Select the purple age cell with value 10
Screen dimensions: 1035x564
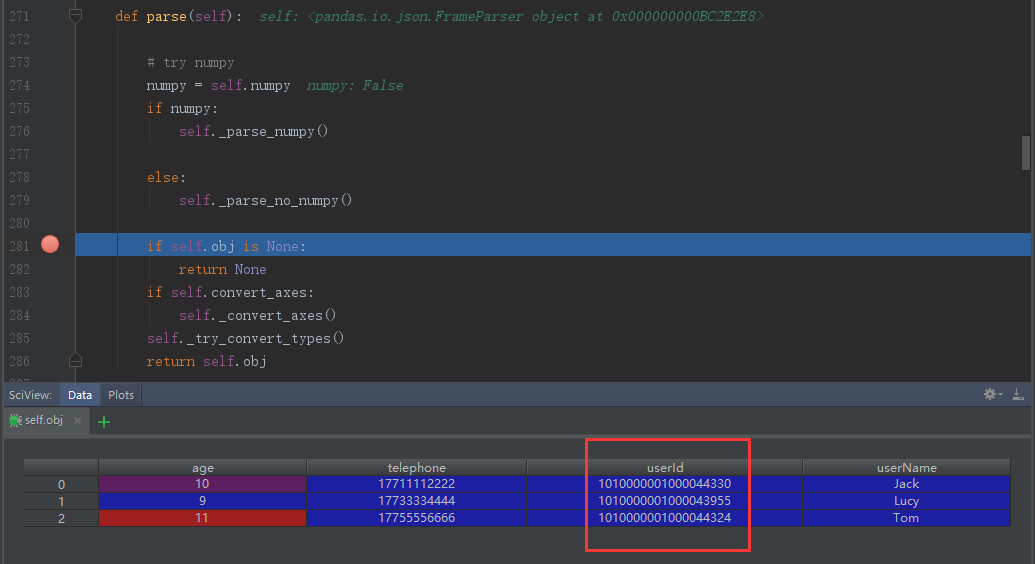click(x=202, y=484)
